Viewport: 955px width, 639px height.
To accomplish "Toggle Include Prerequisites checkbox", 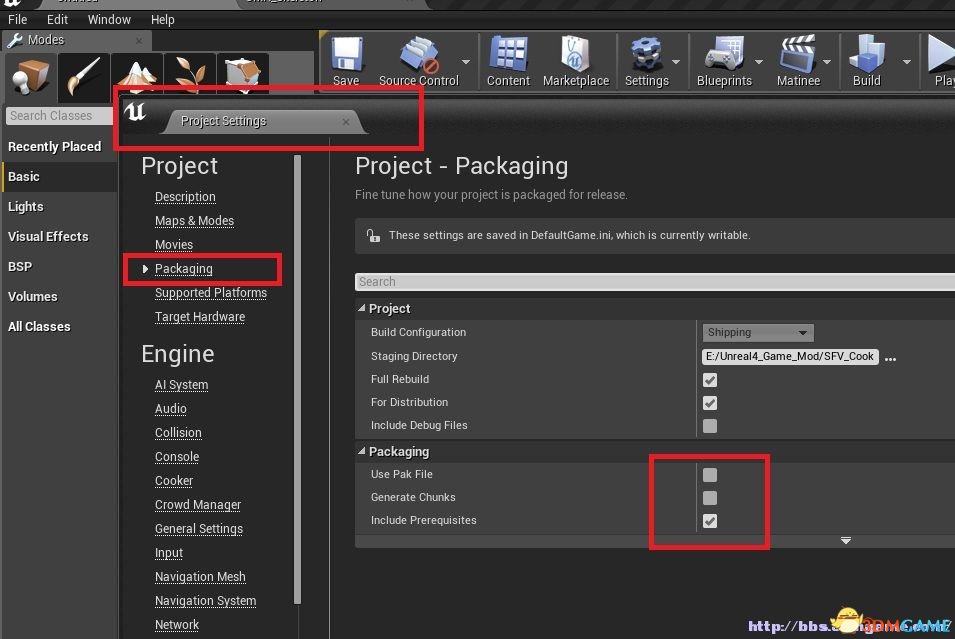I will [710, 521].
